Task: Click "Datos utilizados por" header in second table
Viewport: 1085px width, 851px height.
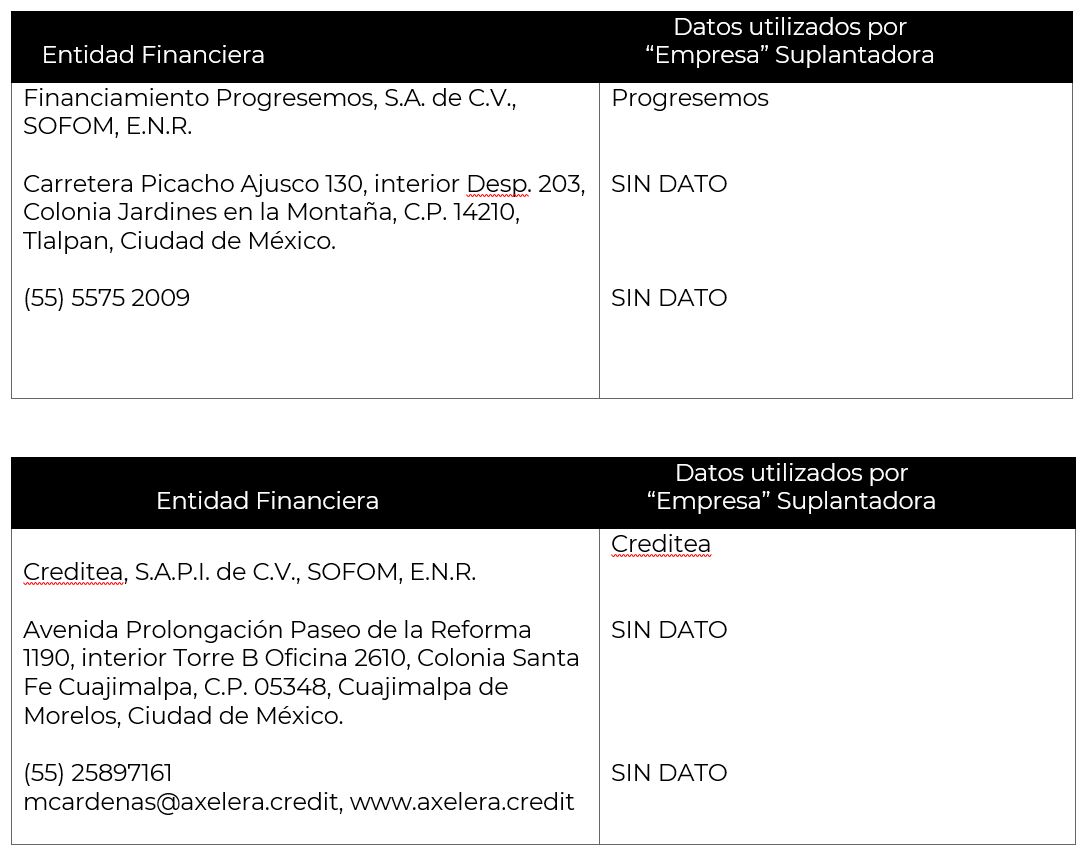Action: click(x=791, y=472)
